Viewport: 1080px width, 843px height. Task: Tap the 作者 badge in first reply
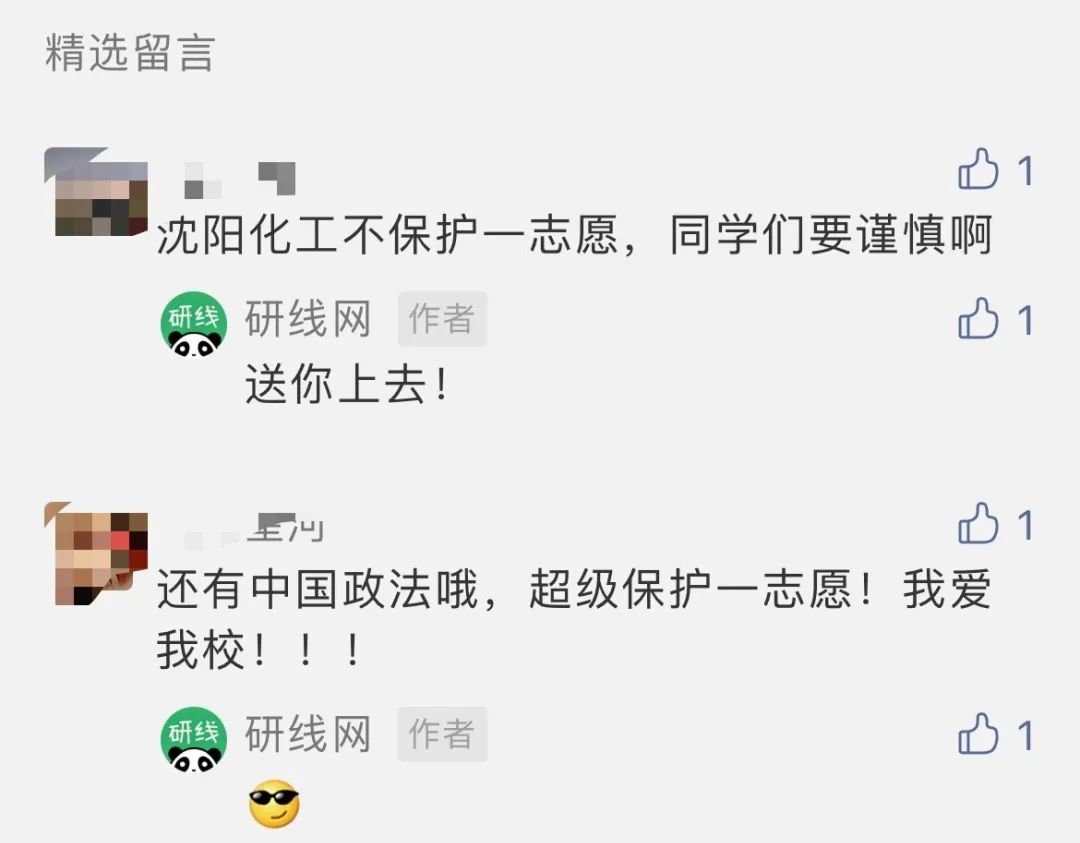pos(442,319)
